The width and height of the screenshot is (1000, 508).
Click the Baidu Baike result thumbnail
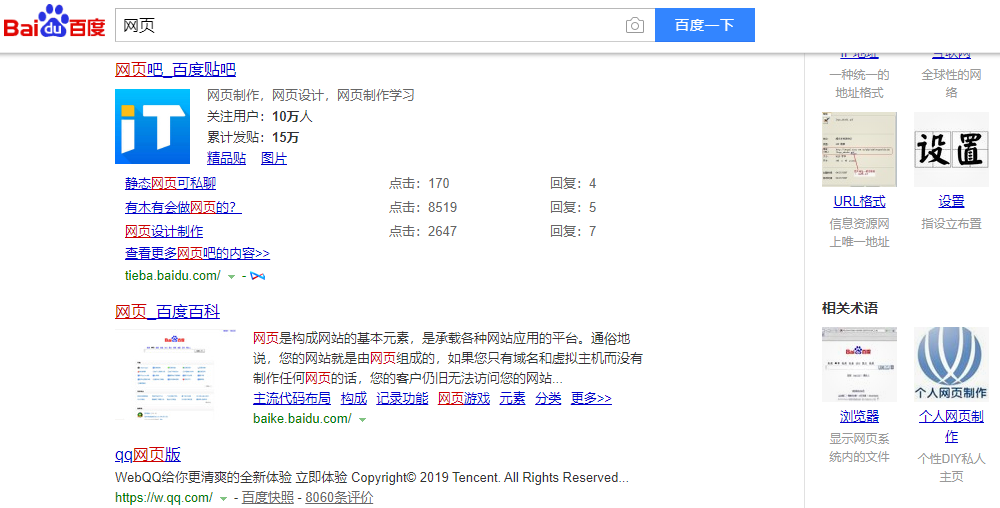coord(175,375)
